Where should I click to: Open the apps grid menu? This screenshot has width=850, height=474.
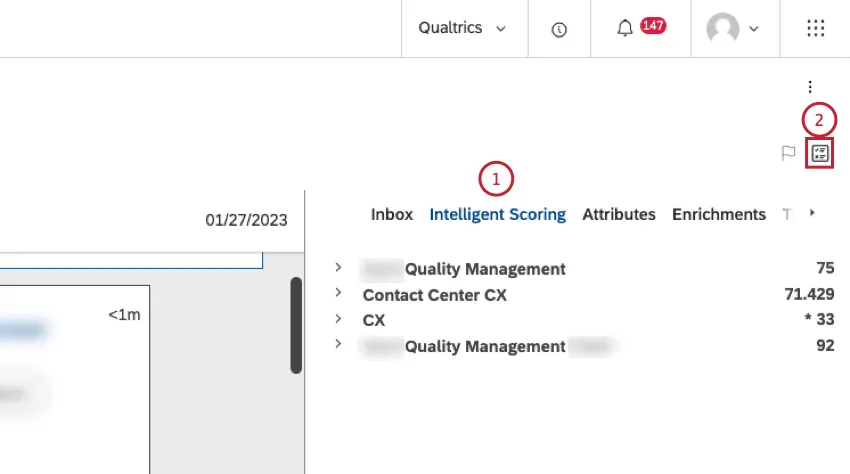pos(815,28)
